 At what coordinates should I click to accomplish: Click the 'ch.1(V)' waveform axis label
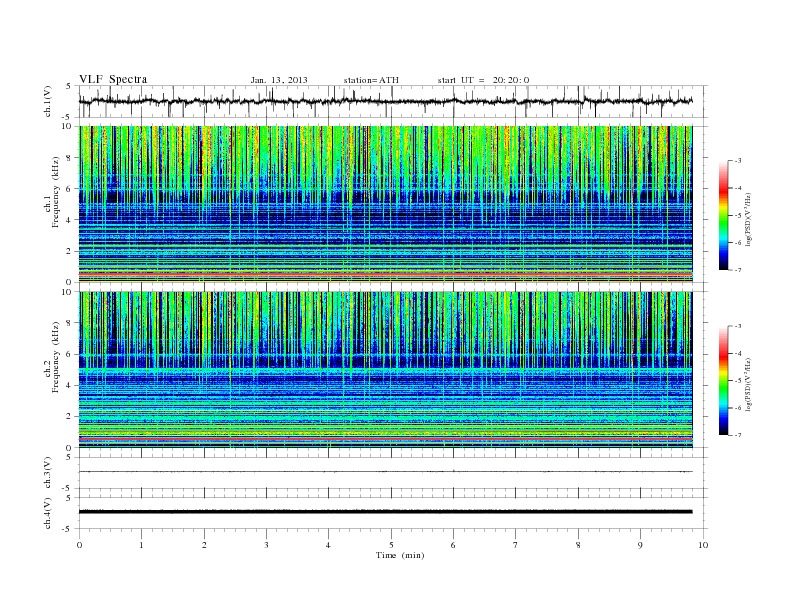[47, 101]
